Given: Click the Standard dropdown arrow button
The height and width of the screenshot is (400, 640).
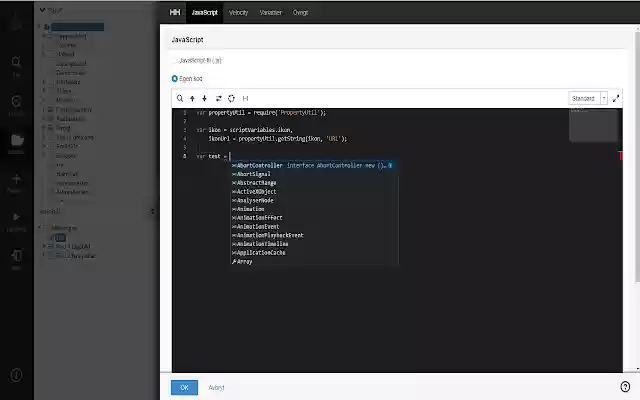Looking at the screenshot, I should [x=604, y=98].
